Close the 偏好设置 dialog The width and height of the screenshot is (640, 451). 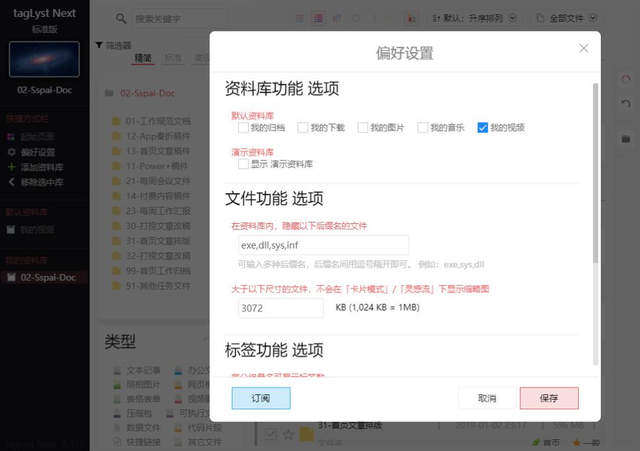(584, 48)
